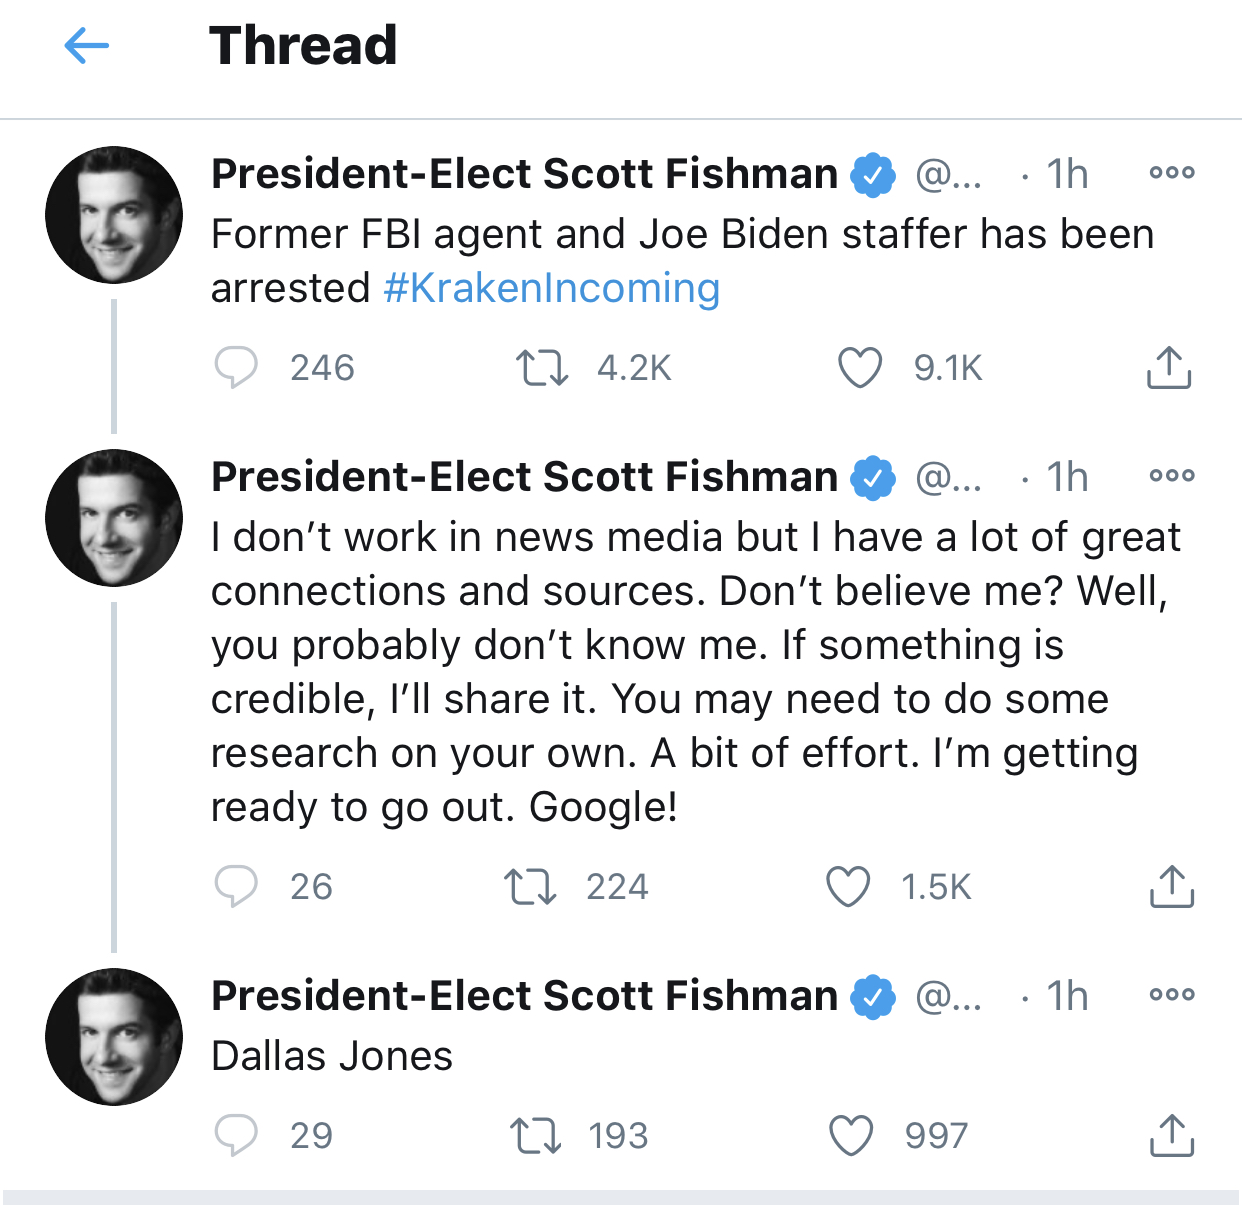
Task: Go back using the blue arrow
Action: 86,45
